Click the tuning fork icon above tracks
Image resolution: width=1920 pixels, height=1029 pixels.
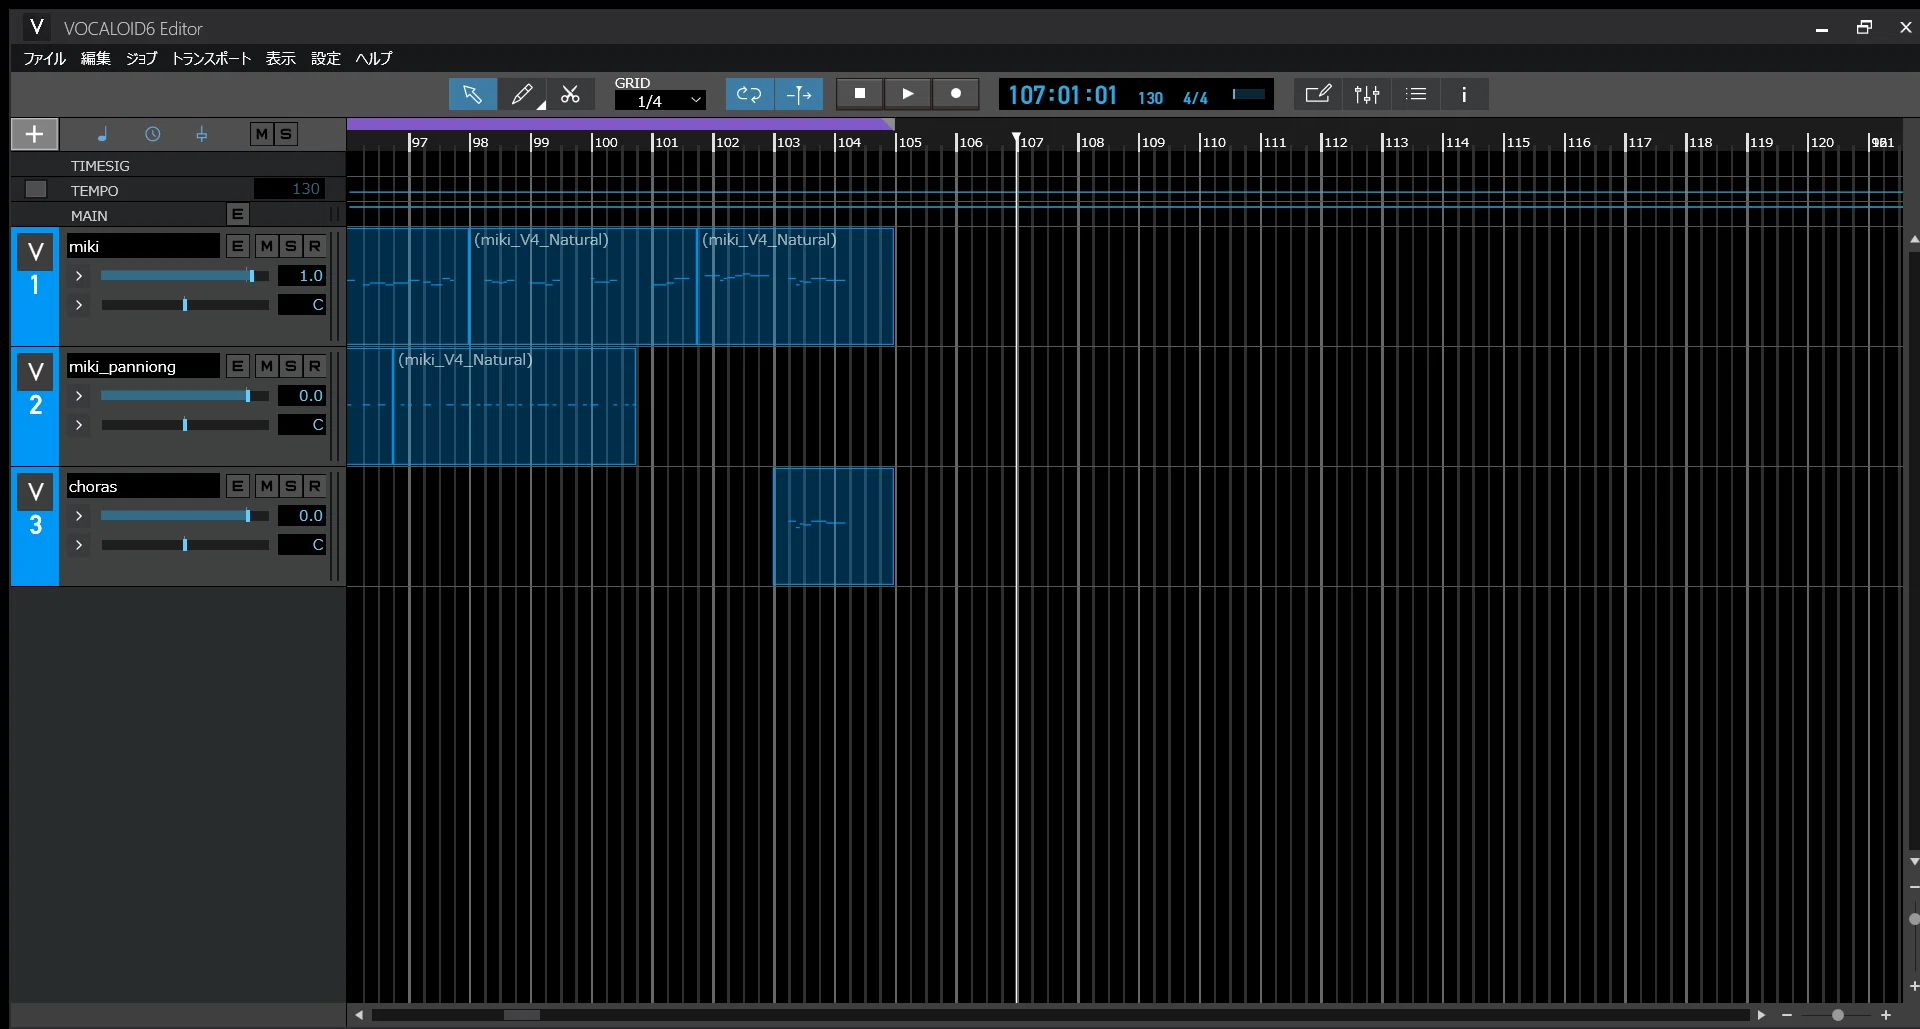201,134
